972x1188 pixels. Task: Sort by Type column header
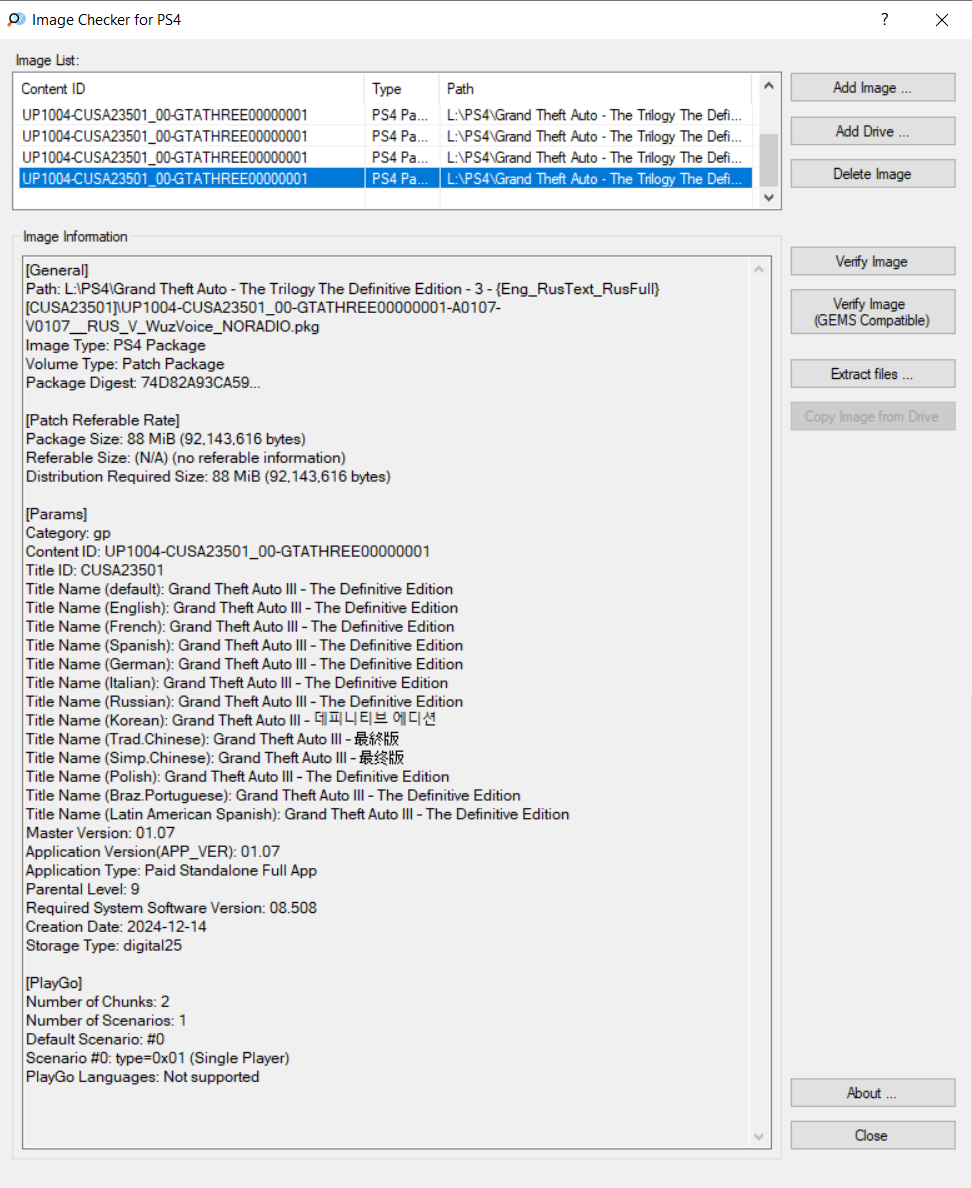(402, 89)
